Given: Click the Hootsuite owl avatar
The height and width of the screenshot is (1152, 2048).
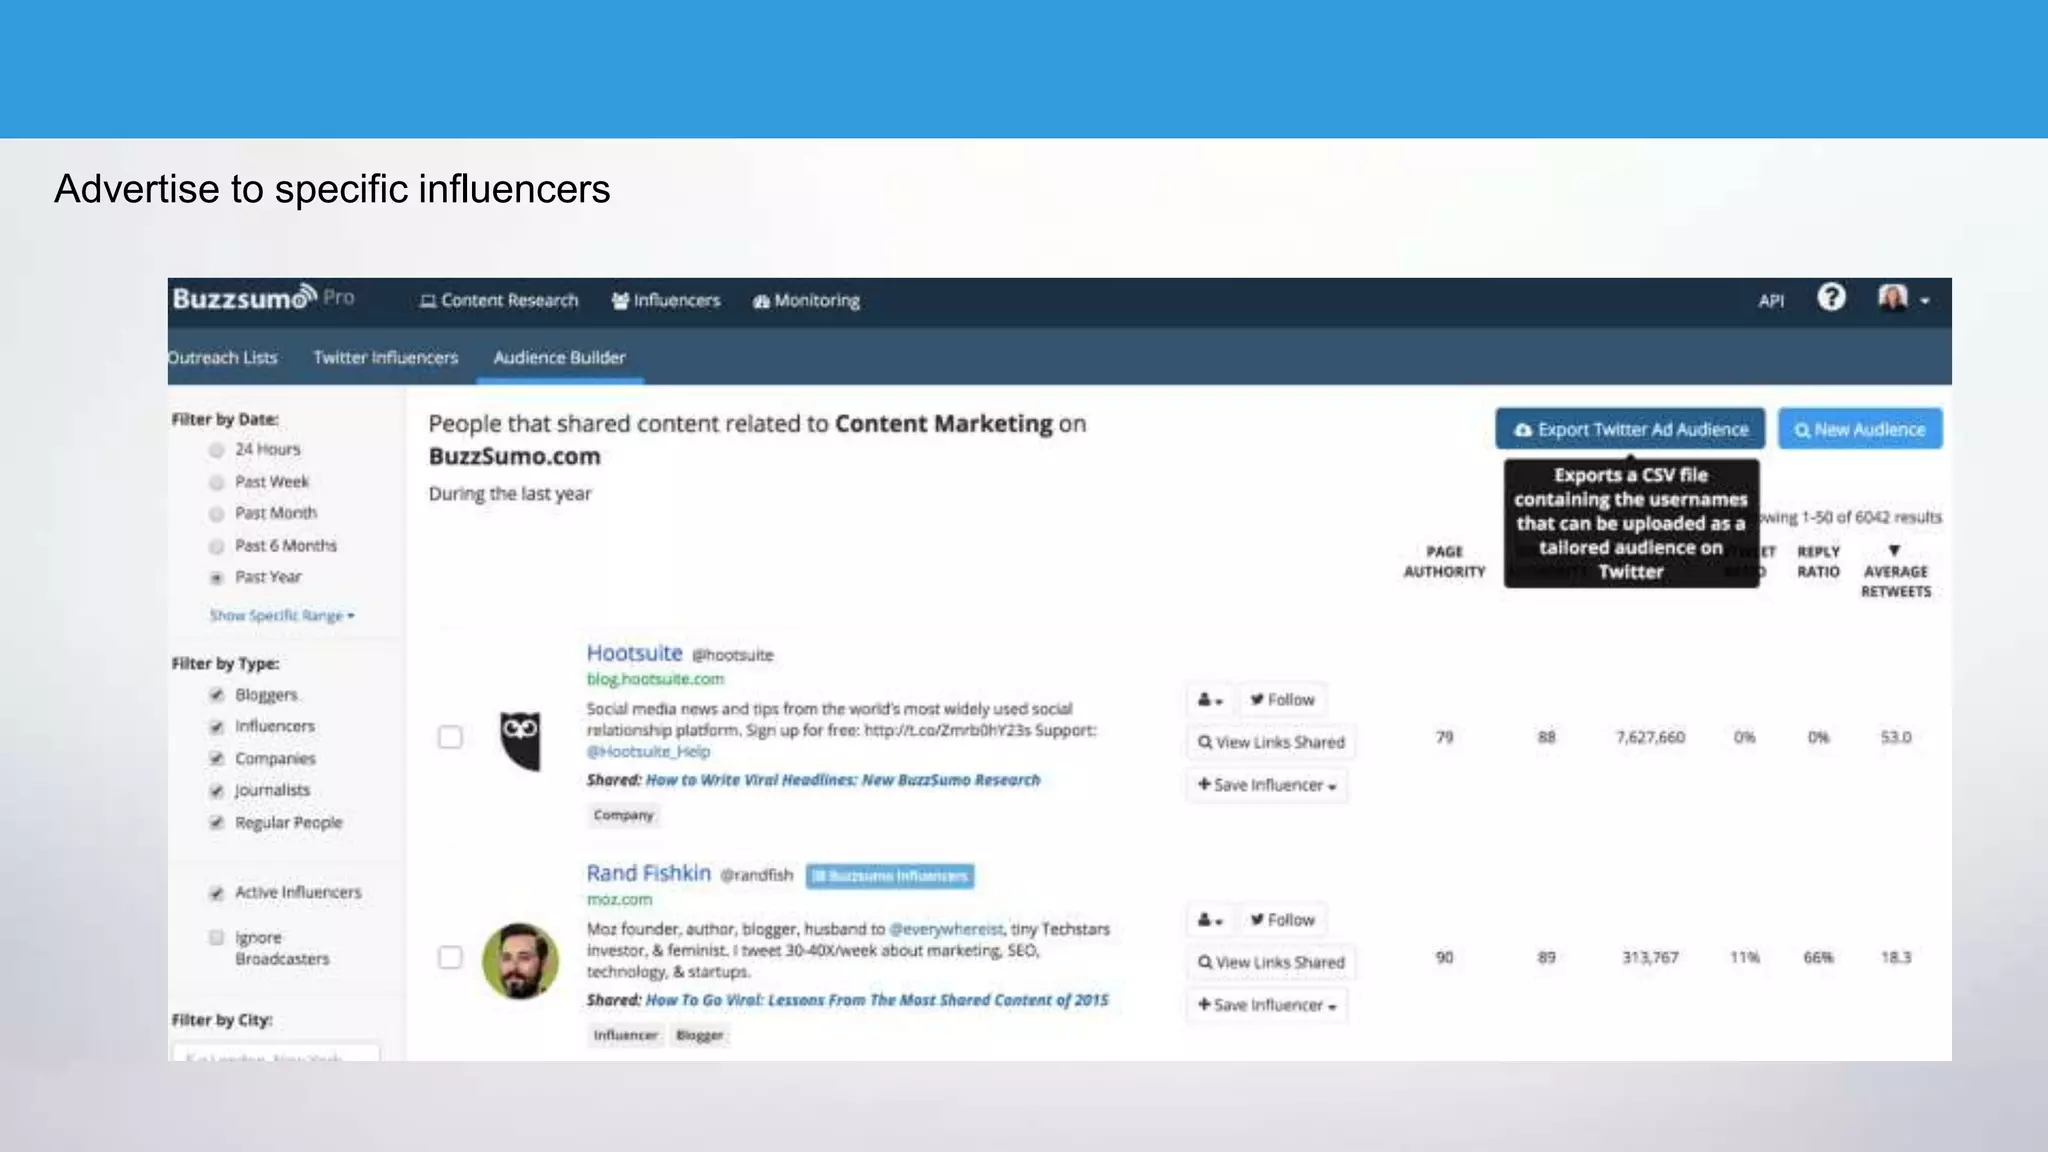Looking at the screenshot, I should point(520,740).
